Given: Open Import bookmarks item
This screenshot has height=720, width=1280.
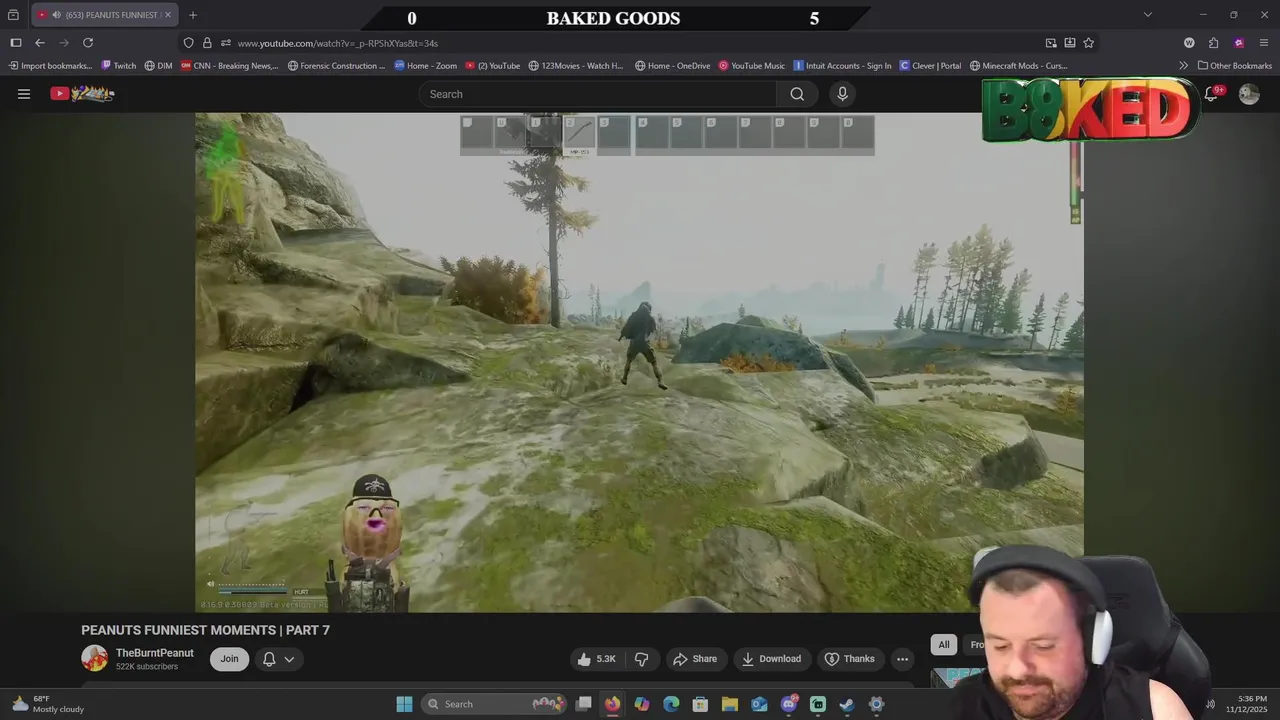Looking at the screenshot, I should coord(50,66).
